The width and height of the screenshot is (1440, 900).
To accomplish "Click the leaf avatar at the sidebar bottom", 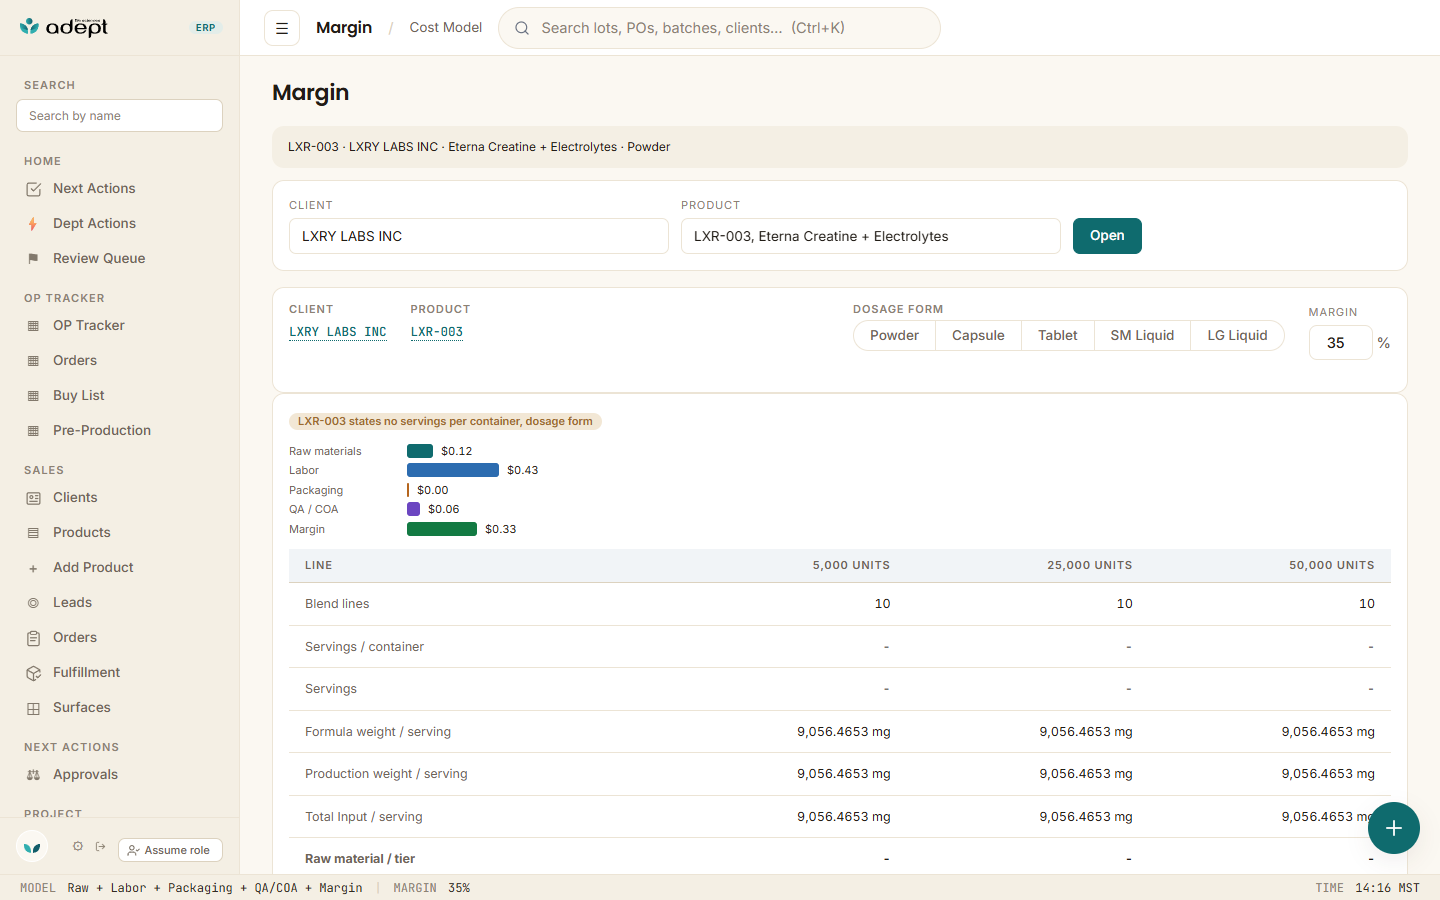I will click(x=32, y=848).
